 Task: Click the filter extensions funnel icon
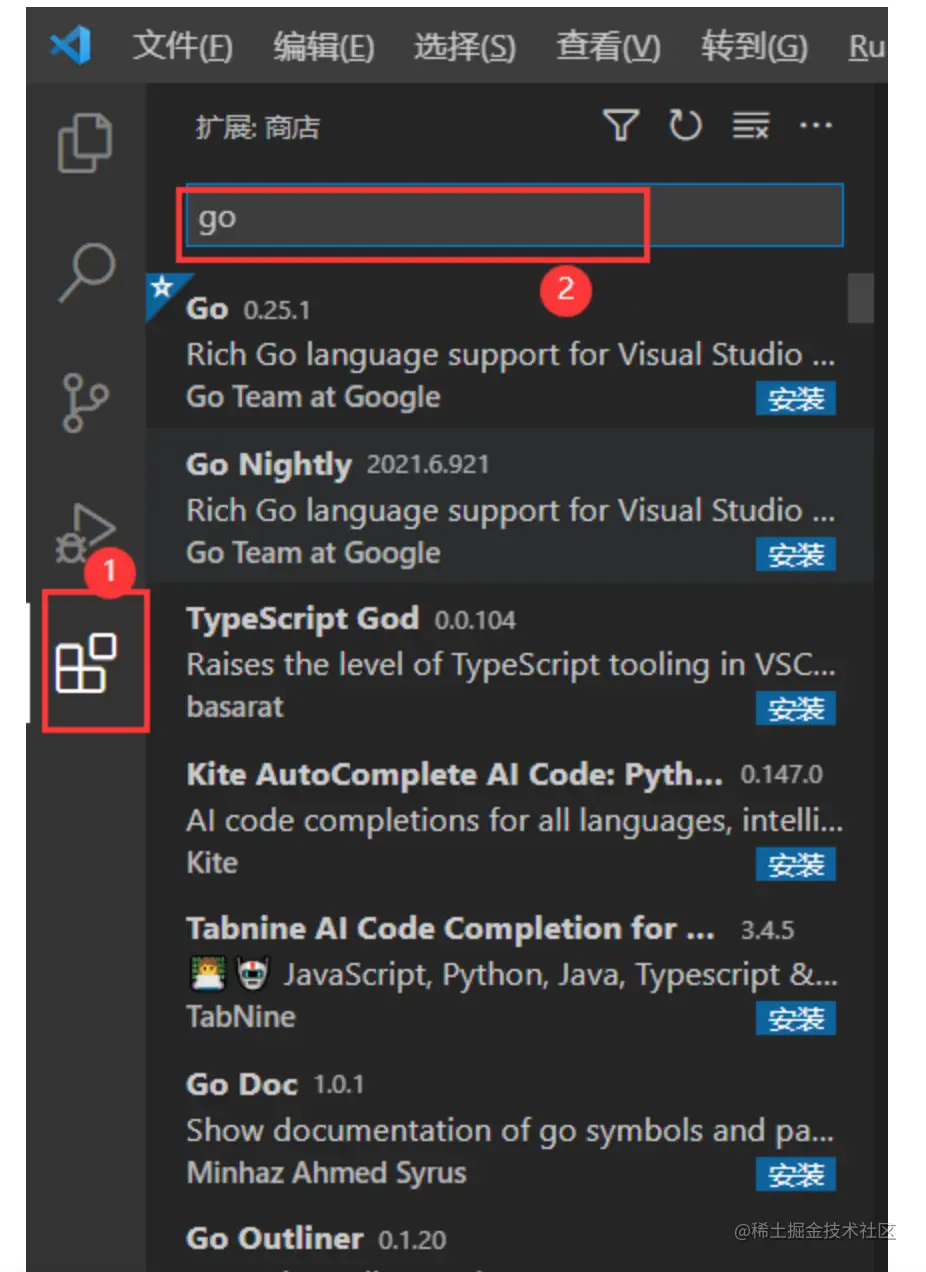click(x=620, y=126)
